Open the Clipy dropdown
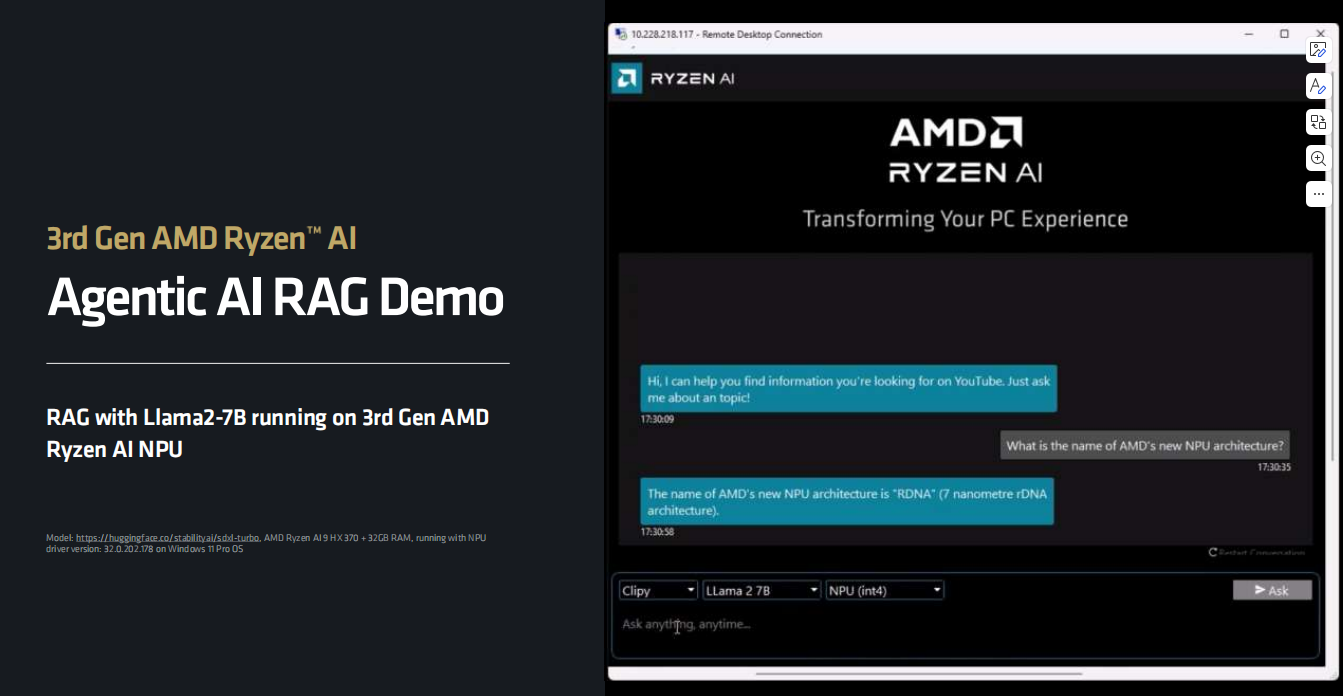1343x696 pixels. tap(658, 590)
